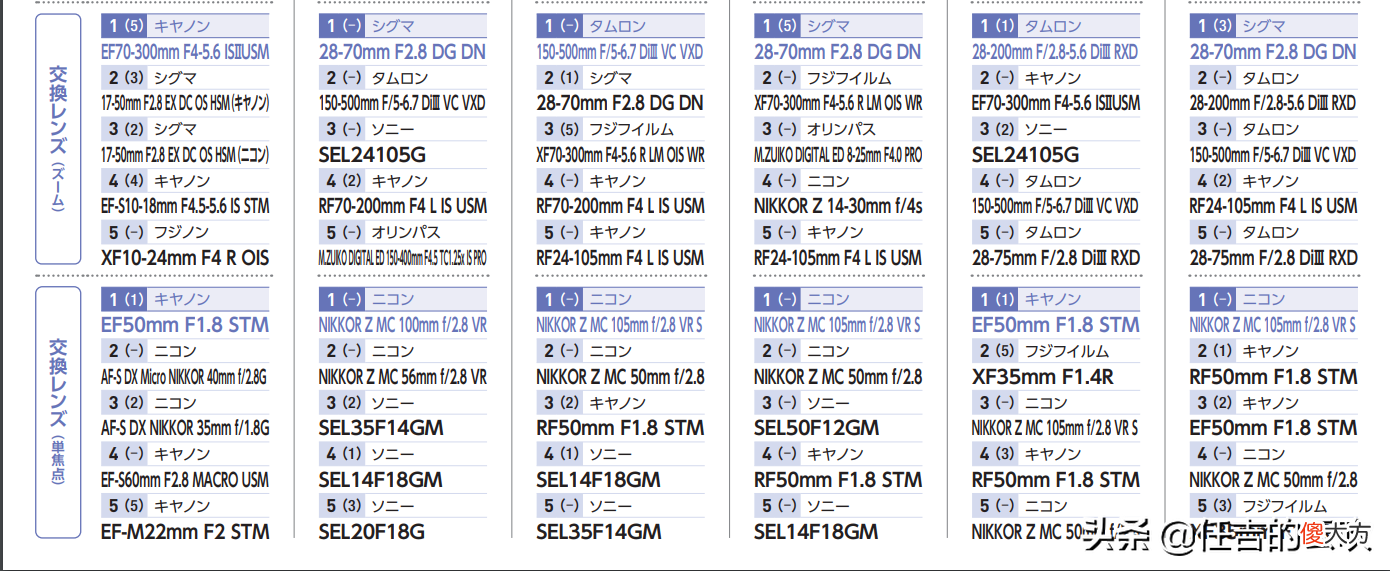Select the NIKKOR Z 14-30mm f/4s entry

(x=838, y=206)
